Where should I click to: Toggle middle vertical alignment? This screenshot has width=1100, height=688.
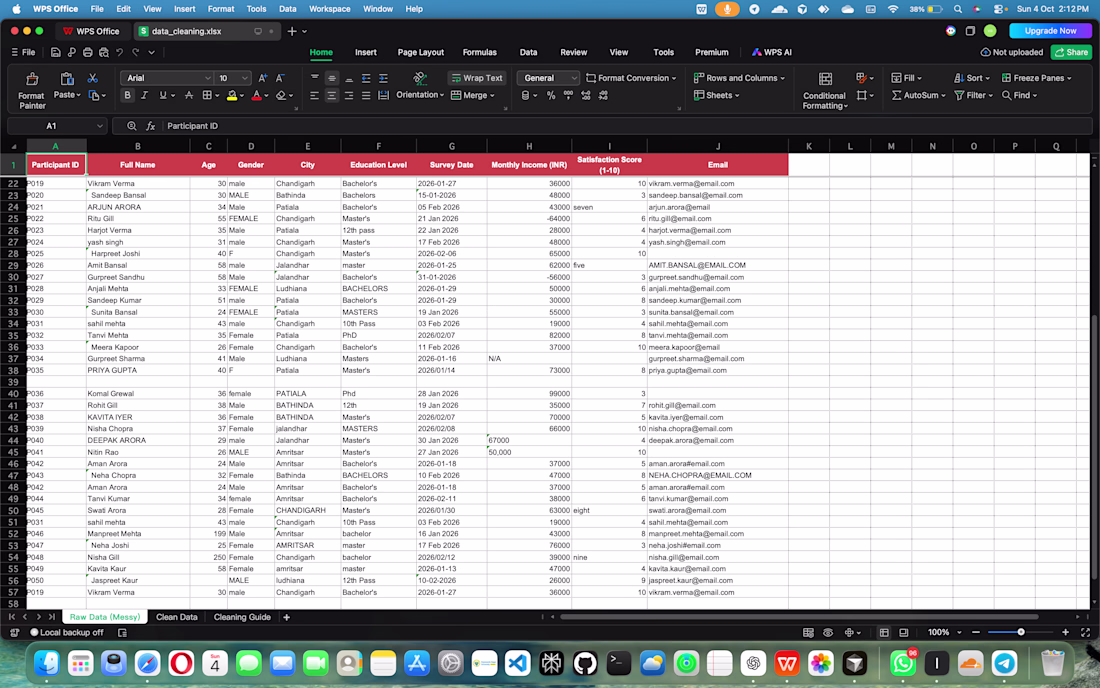click(331, 78)
